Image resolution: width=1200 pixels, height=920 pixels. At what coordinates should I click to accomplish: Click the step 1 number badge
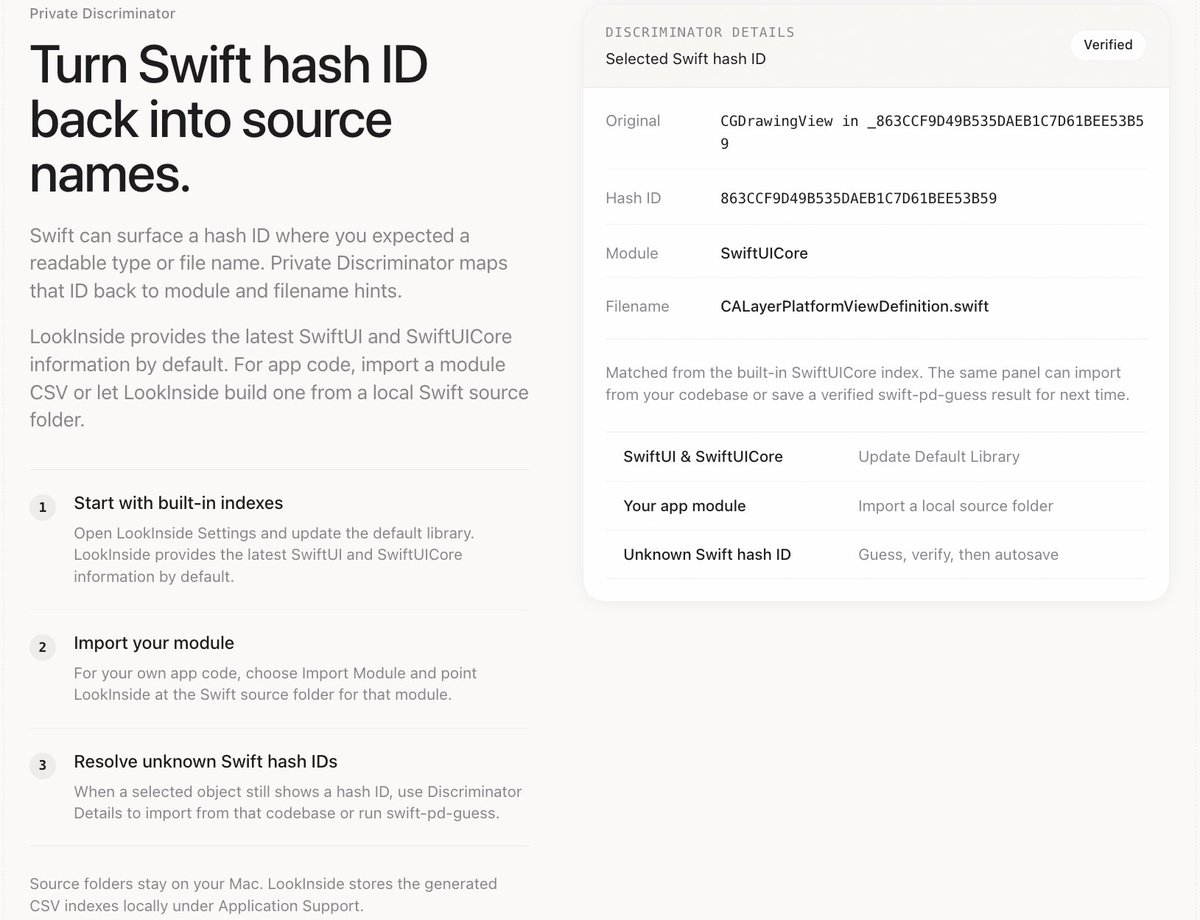(x=42, y=507)
